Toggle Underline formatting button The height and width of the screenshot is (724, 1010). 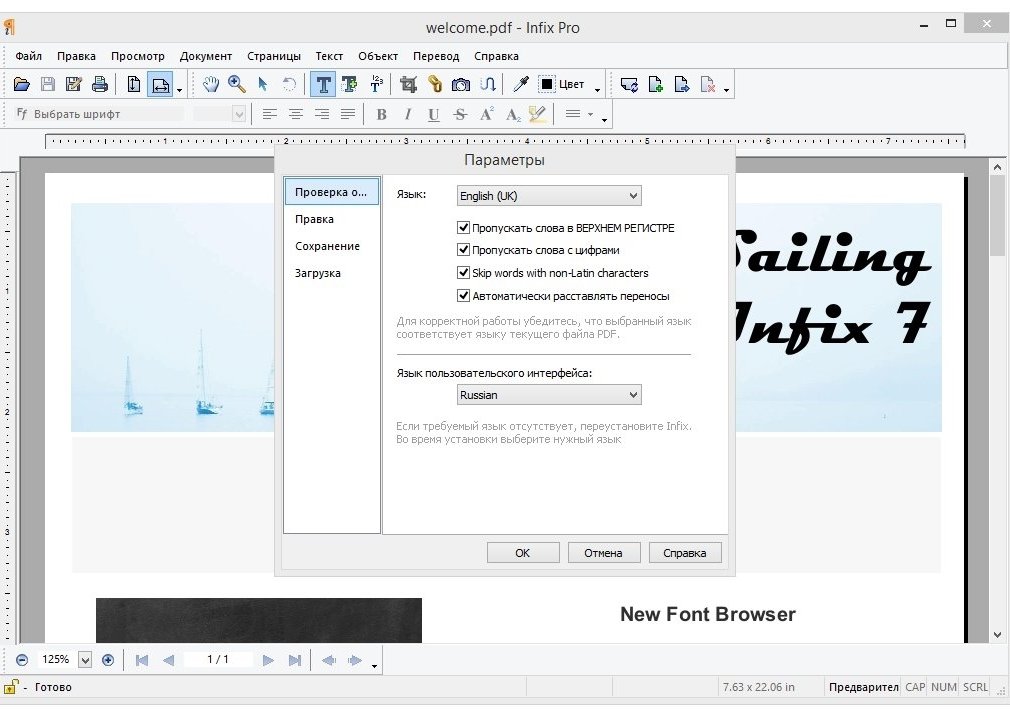pos(434,115)
